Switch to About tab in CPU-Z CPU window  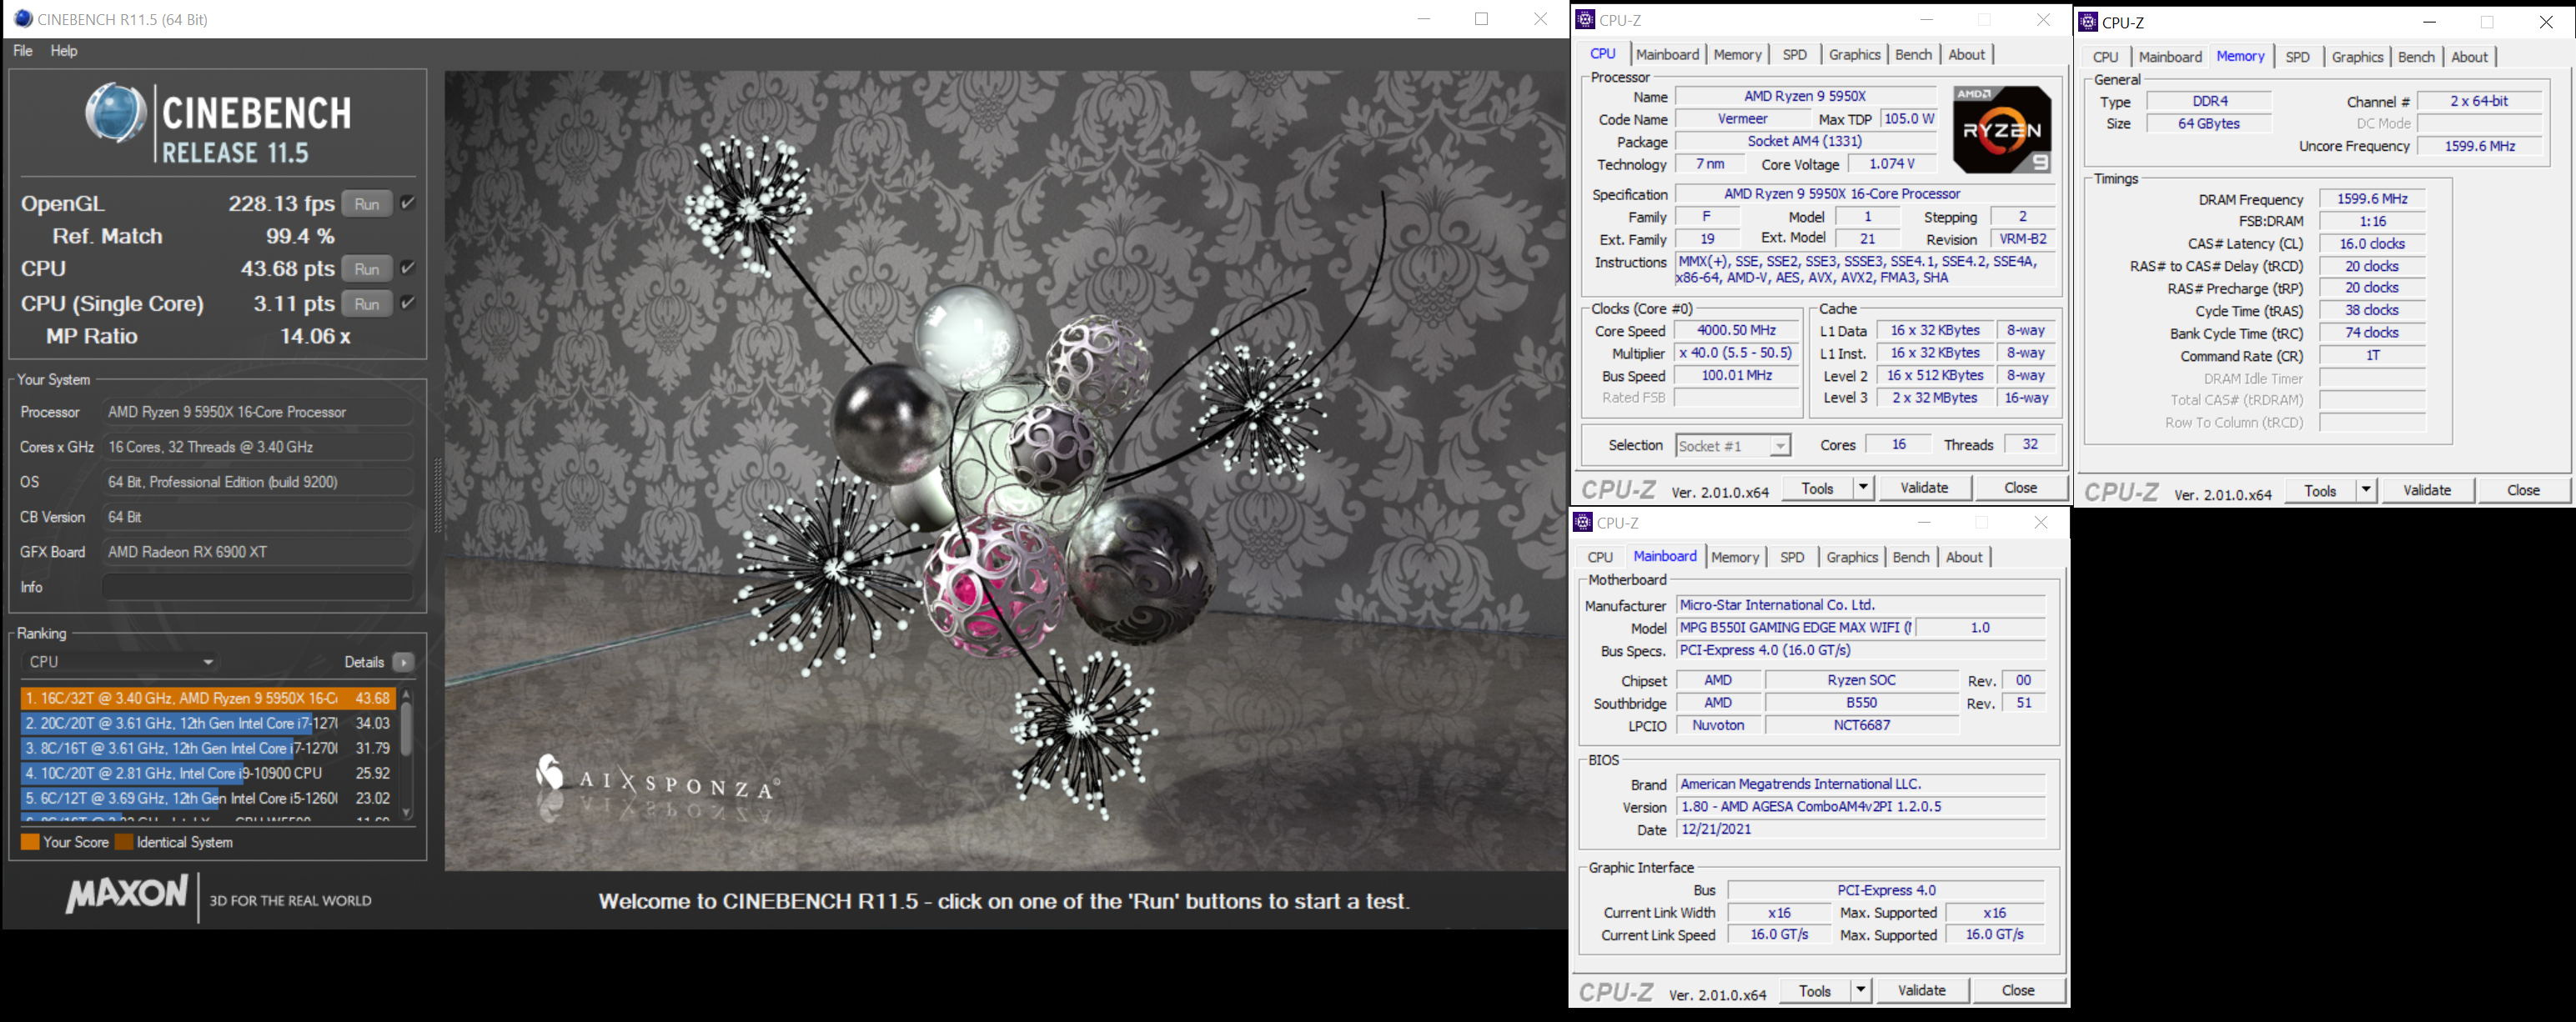1966,55
